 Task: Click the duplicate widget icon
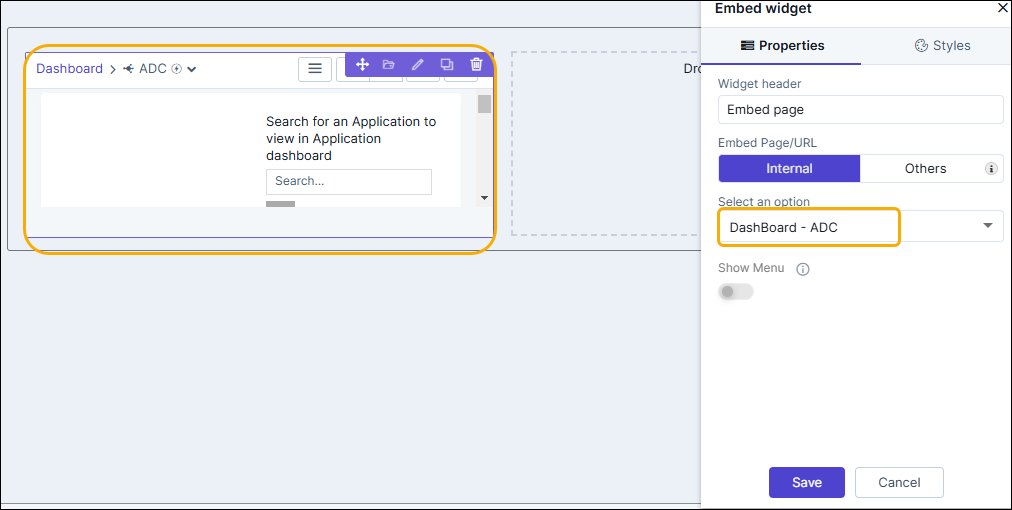click(x=447, y=64)
